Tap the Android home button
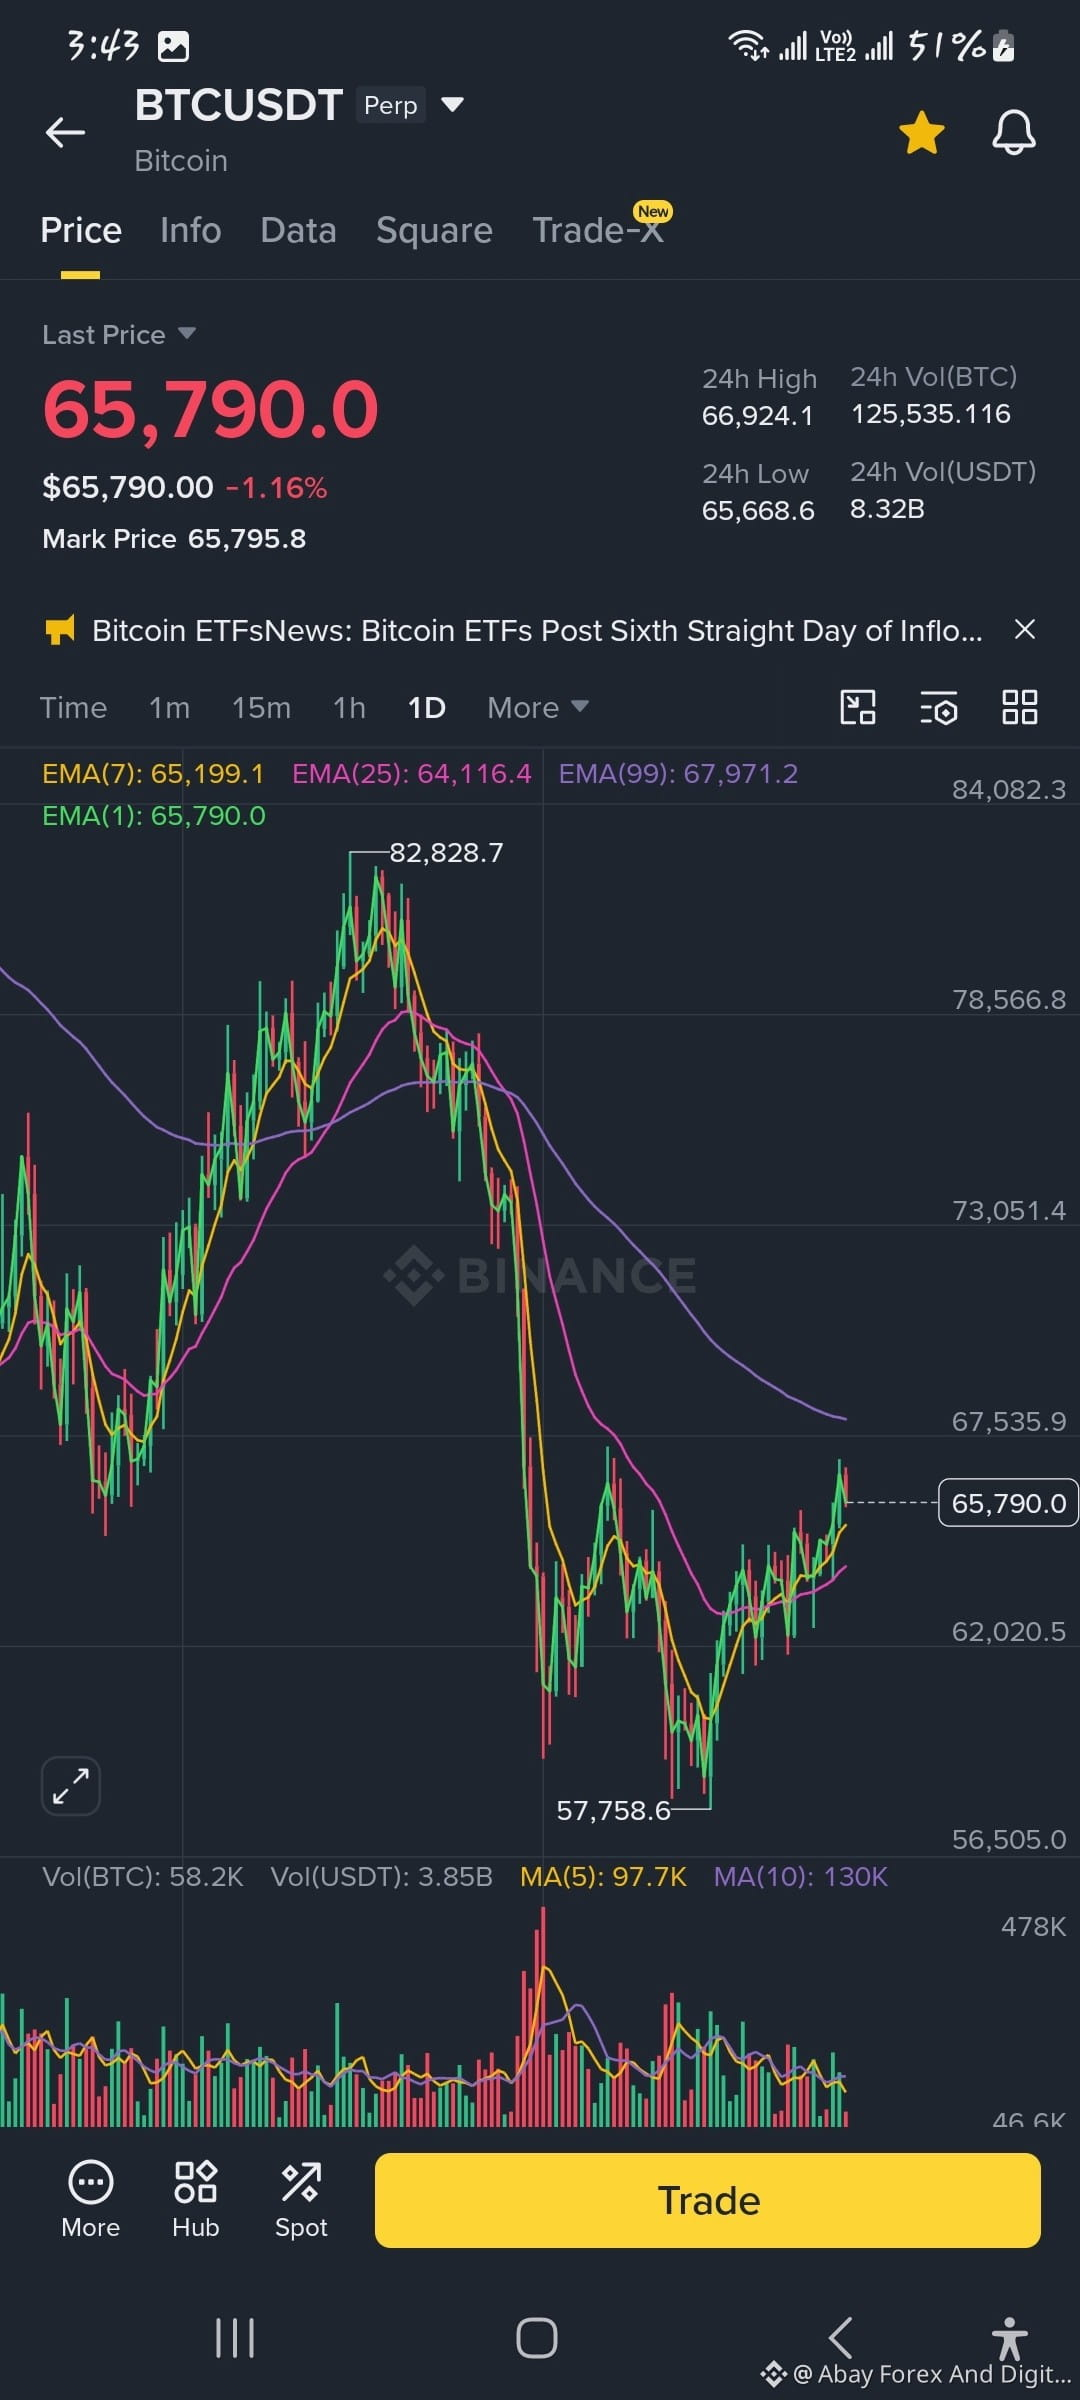 pos(537,2338)
